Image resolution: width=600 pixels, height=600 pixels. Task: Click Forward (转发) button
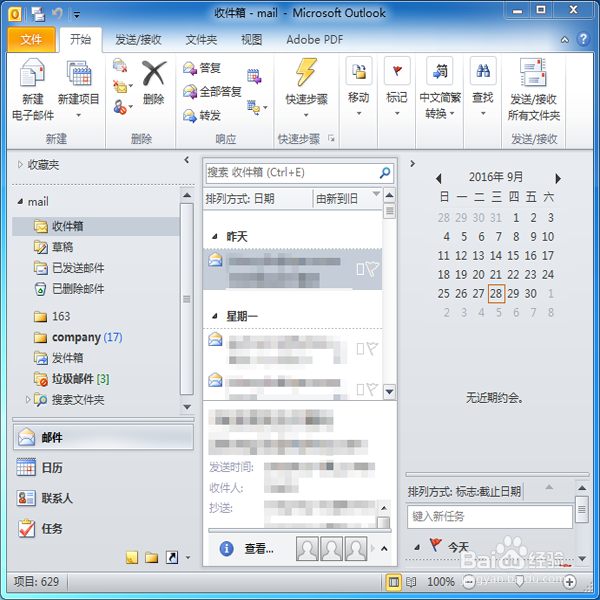(202, 115)
